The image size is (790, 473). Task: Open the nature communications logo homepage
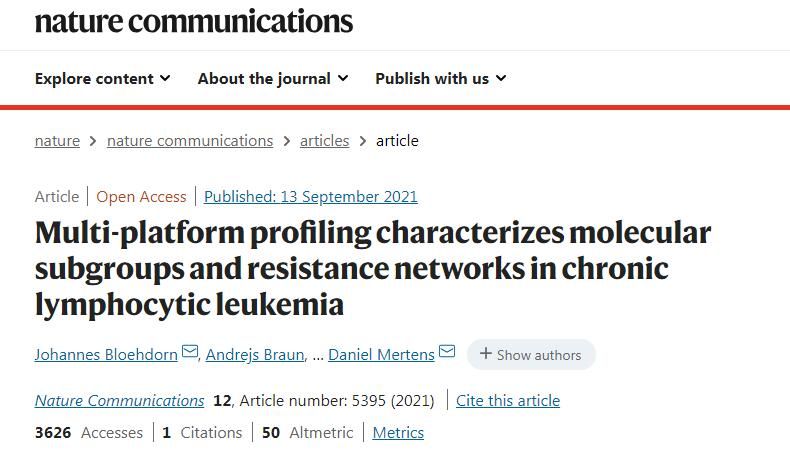click(194, 21)
